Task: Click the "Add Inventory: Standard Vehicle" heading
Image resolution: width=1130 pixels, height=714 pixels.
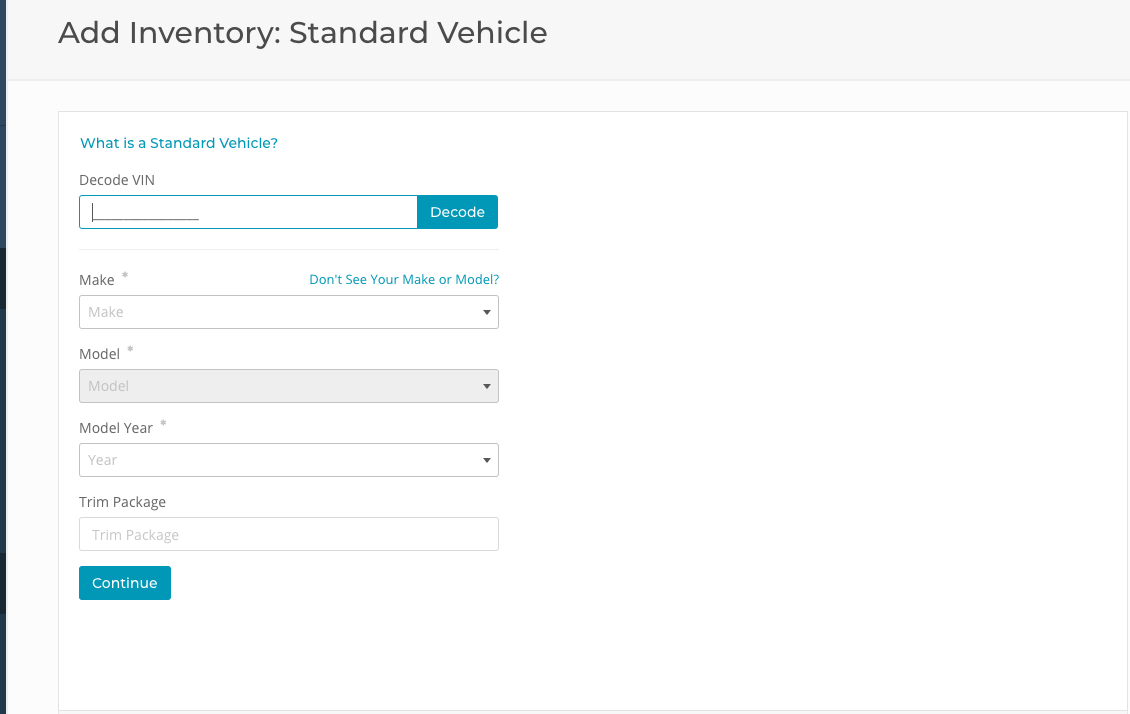Action: [303, 33]
